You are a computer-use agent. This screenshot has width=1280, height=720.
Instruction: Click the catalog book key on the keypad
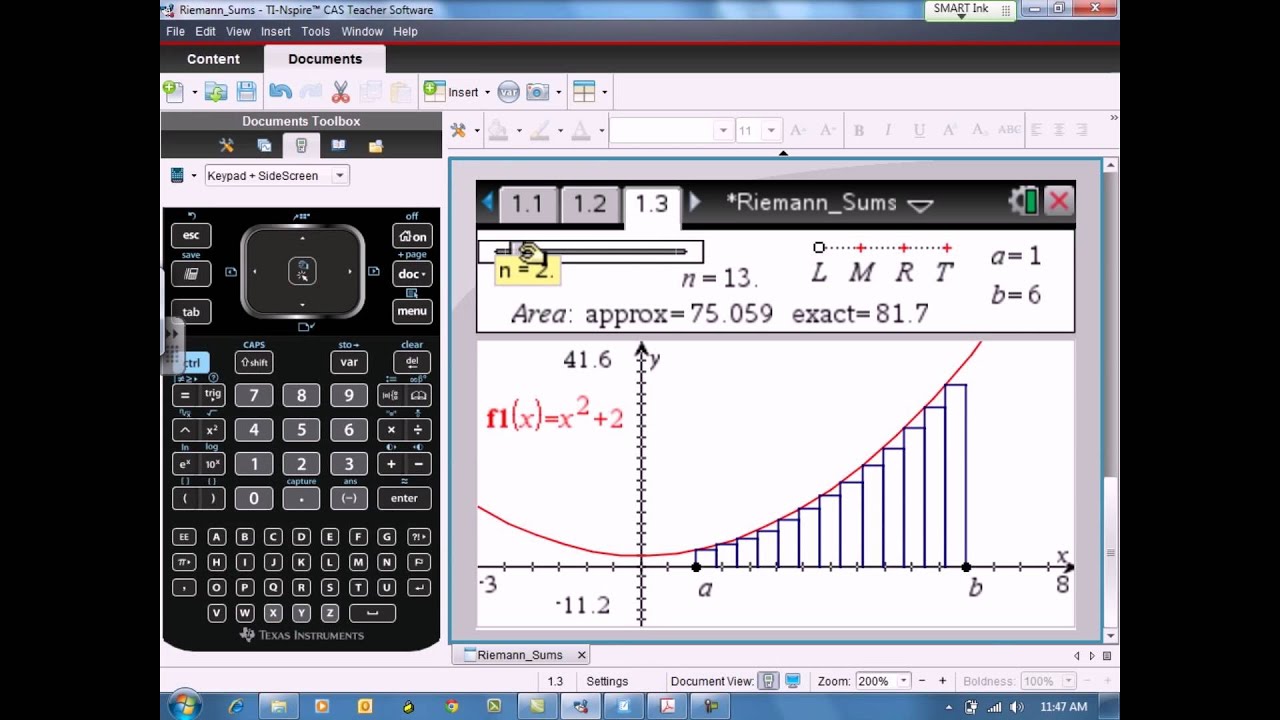[419, 396]
